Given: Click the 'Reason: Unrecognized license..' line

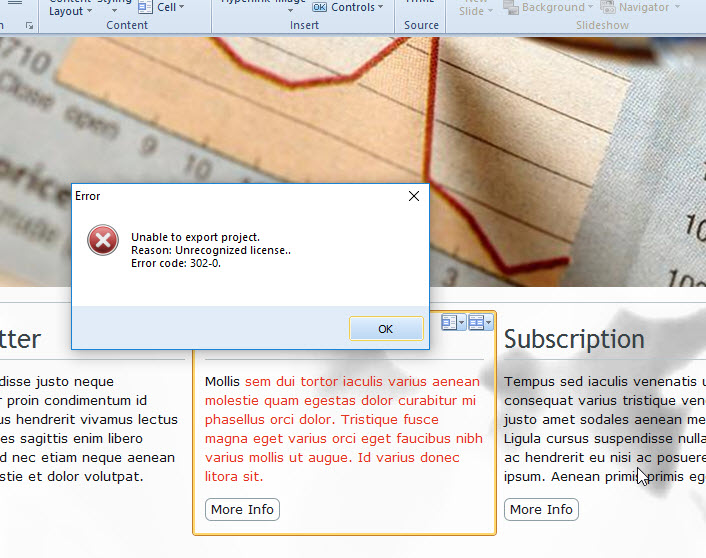Looking at the screenshot, I should (x=211, y=250).
